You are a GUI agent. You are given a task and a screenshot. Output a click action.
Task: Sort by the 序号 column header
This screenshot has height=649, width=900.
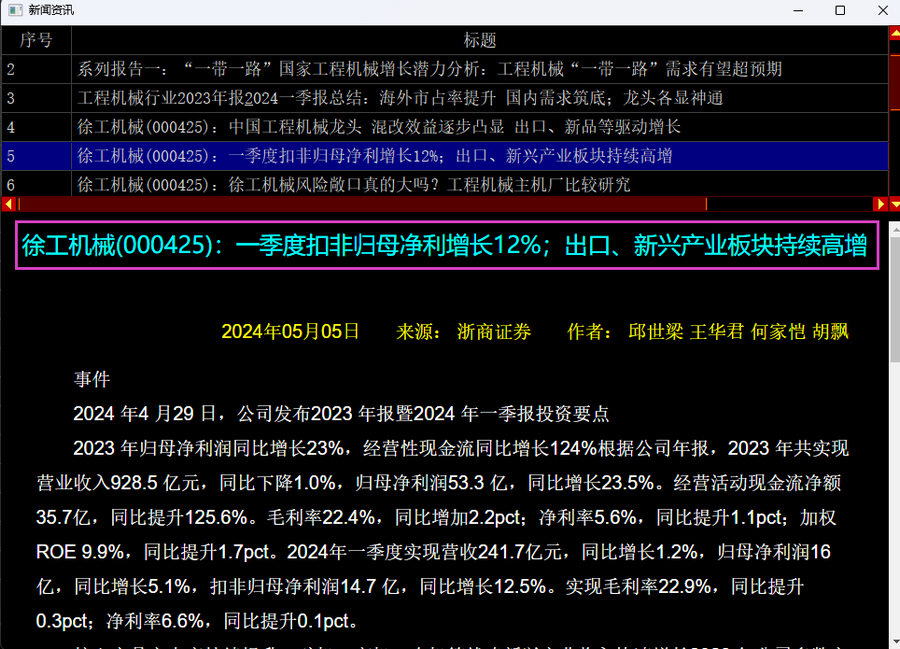36,40
